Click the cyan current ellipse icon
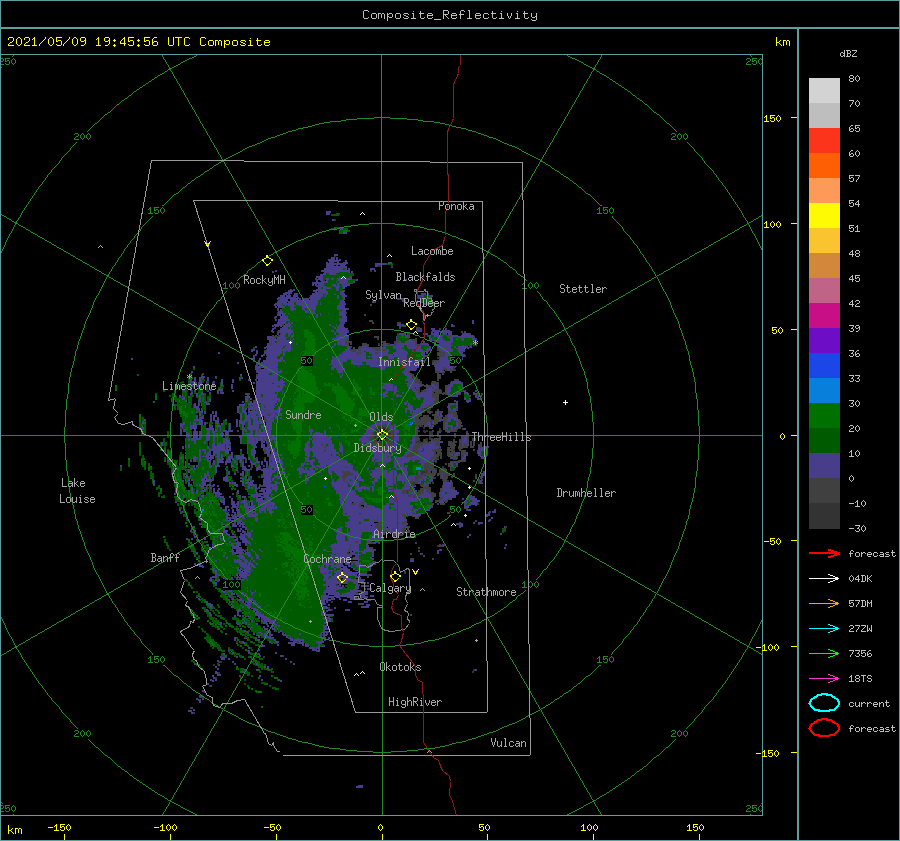900x841 pixels. tap(824, 703)
